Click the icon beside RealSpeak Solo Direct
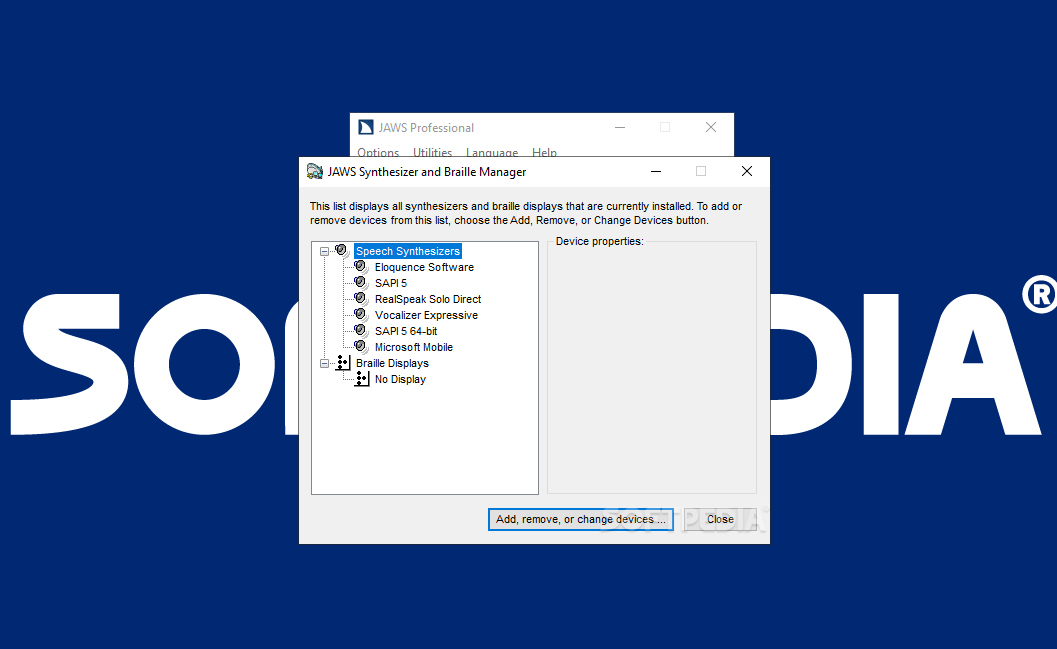1057x649 pixels. (x=361, y=299)
